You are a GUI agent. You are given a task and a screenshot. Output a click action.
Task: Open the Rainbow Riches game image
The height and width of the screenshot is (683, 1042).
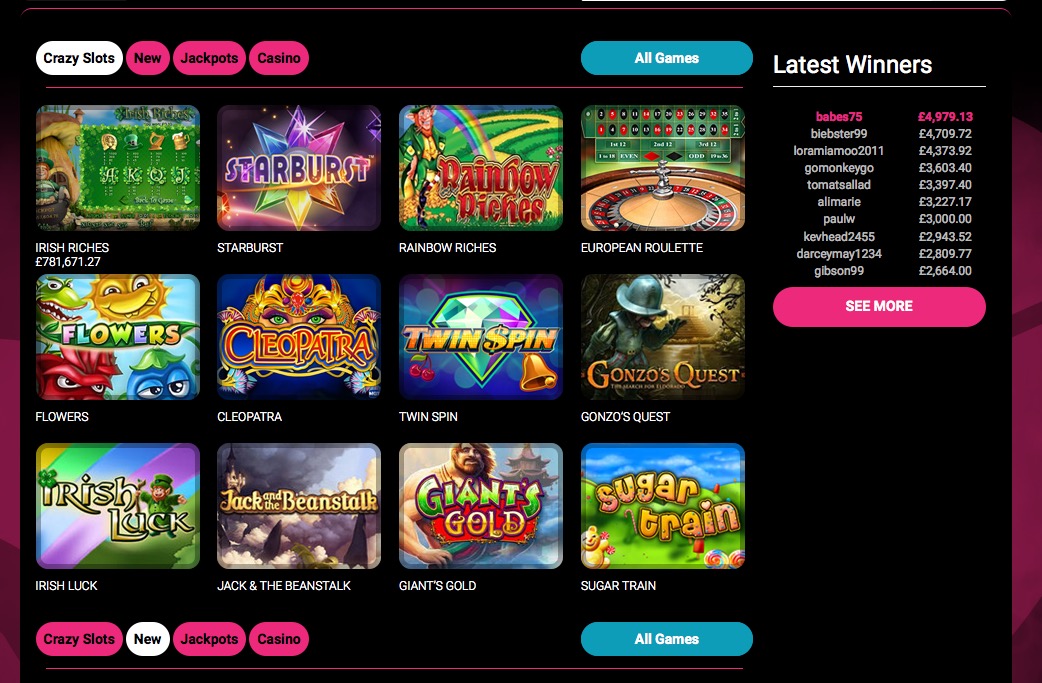tap(480, 168)
